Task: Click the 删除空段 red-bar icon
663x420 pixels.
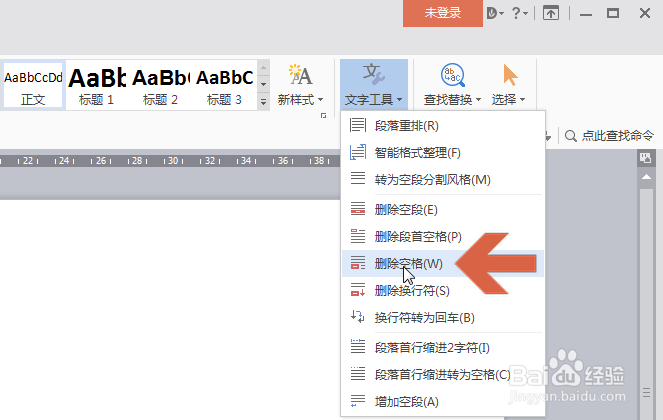Action: tap(358, 209)
